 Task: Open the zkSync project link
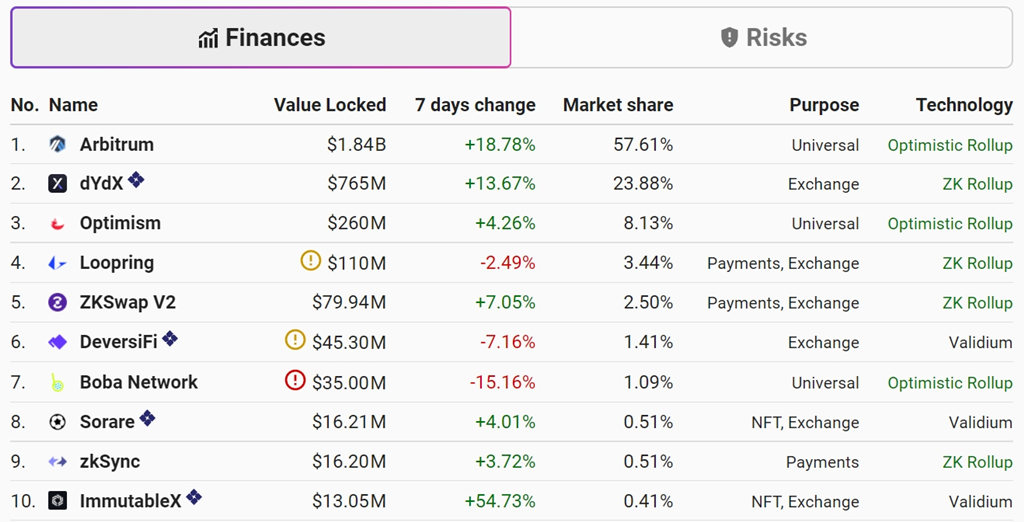pos(110,461)
